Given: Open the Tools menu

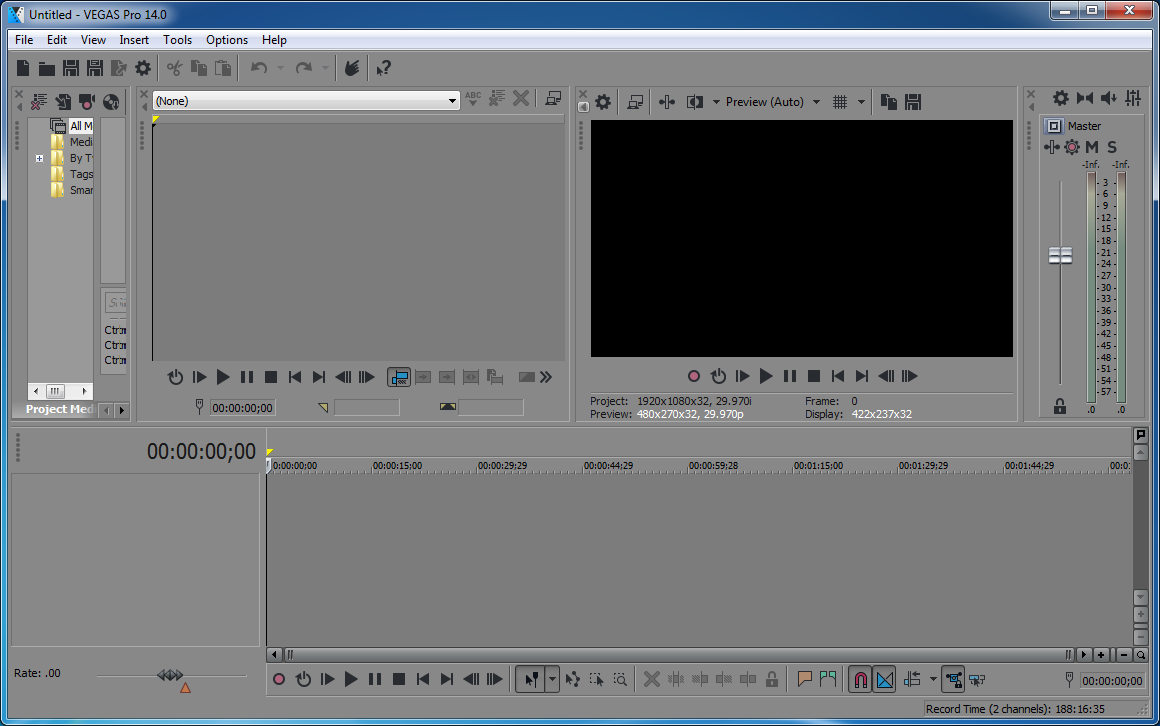Looking at the screenshot, I should coord(178,40).
